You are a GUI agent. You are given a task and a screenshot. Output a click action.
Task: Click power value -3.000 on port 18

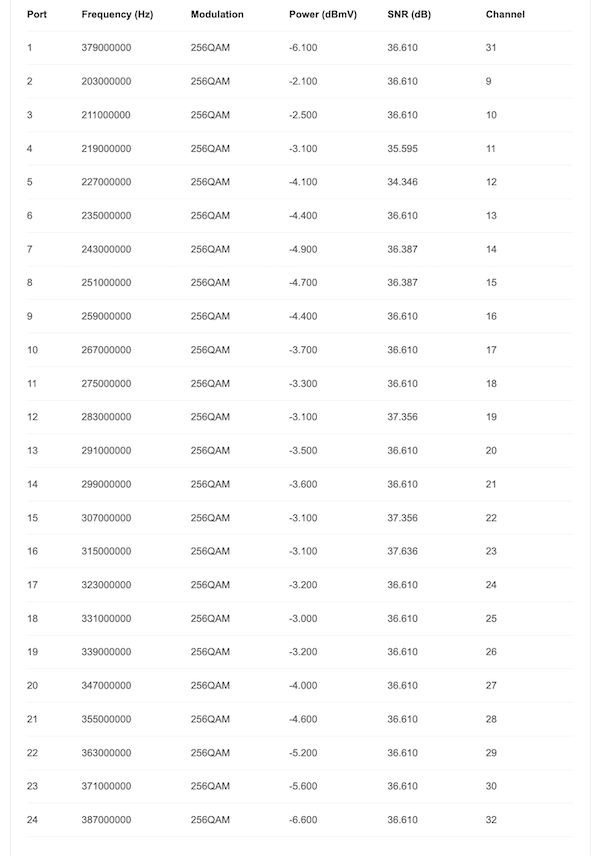coord(303,618)
